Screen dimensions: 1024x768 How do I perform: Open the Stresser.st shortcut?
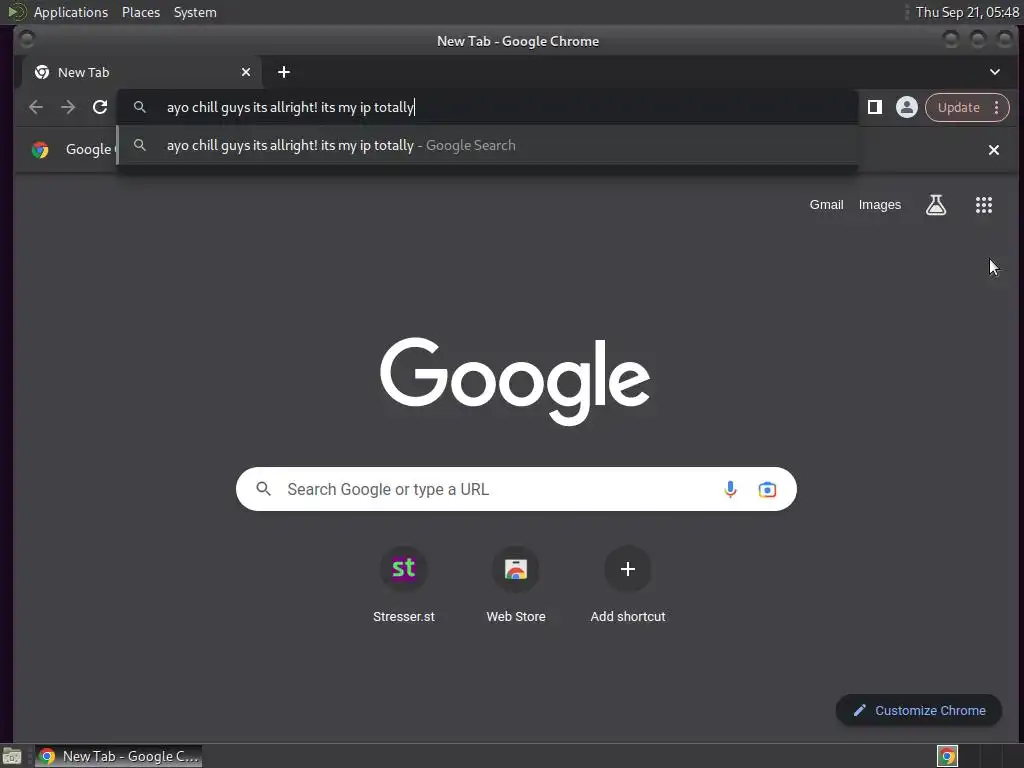pos(404,584)
